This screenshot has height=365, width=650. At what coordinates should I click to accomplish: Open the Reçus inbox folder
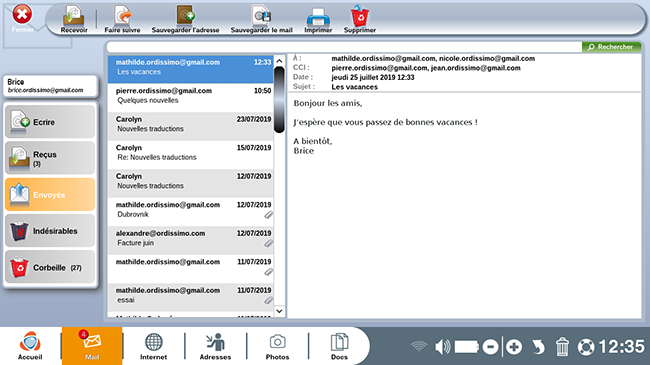pyautogui.click(x=50, y=158)
